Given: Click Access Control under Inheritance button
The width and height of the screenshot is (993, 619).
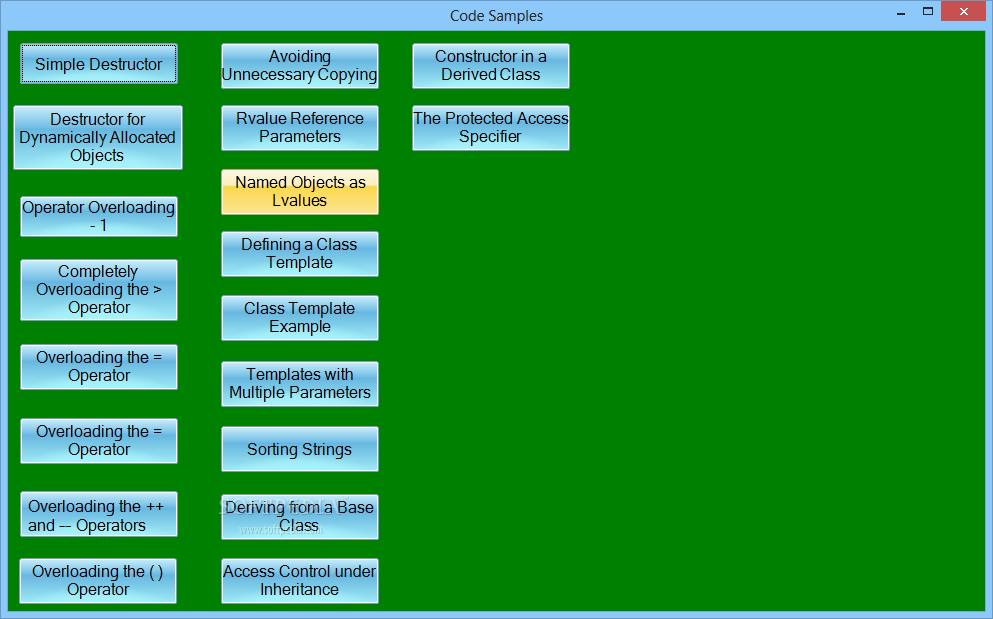Looking at the screenshot, I should [300, 580].
